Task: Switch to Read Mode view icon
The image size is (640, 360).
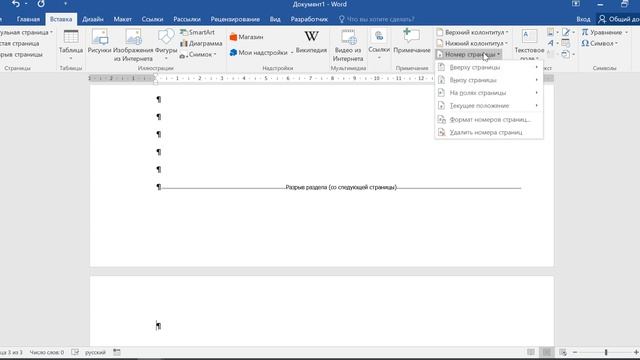Action: coord(531,352)
